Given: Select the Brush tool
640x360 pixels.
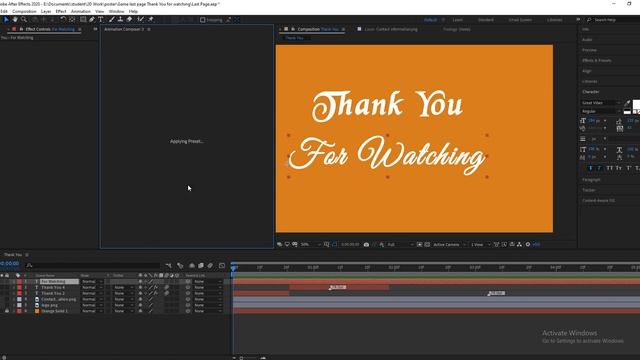Looking at the screenshot, I should pyautogui.click(x=112, y=20).
